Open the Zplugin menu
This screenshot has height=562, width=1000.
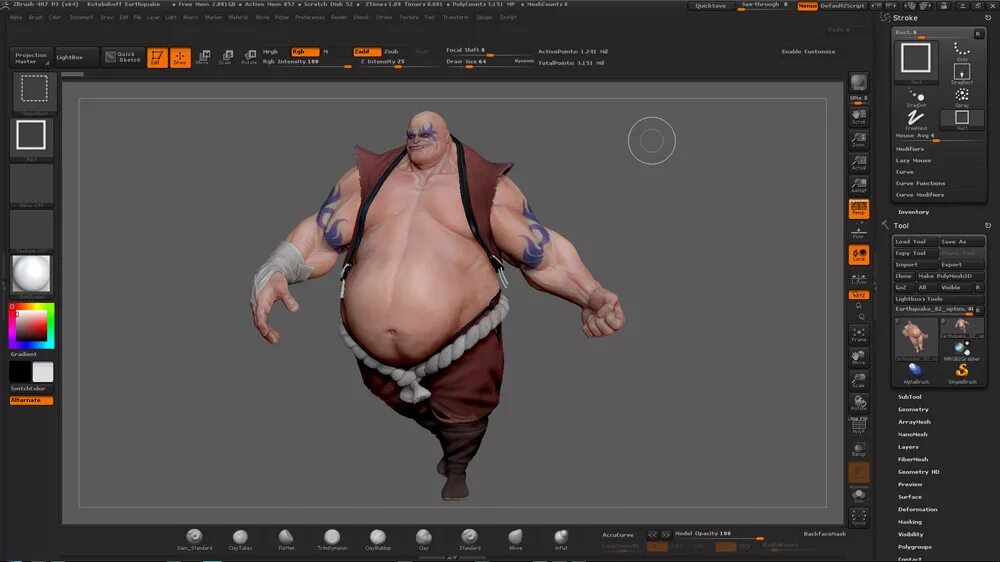click(484, 17)
